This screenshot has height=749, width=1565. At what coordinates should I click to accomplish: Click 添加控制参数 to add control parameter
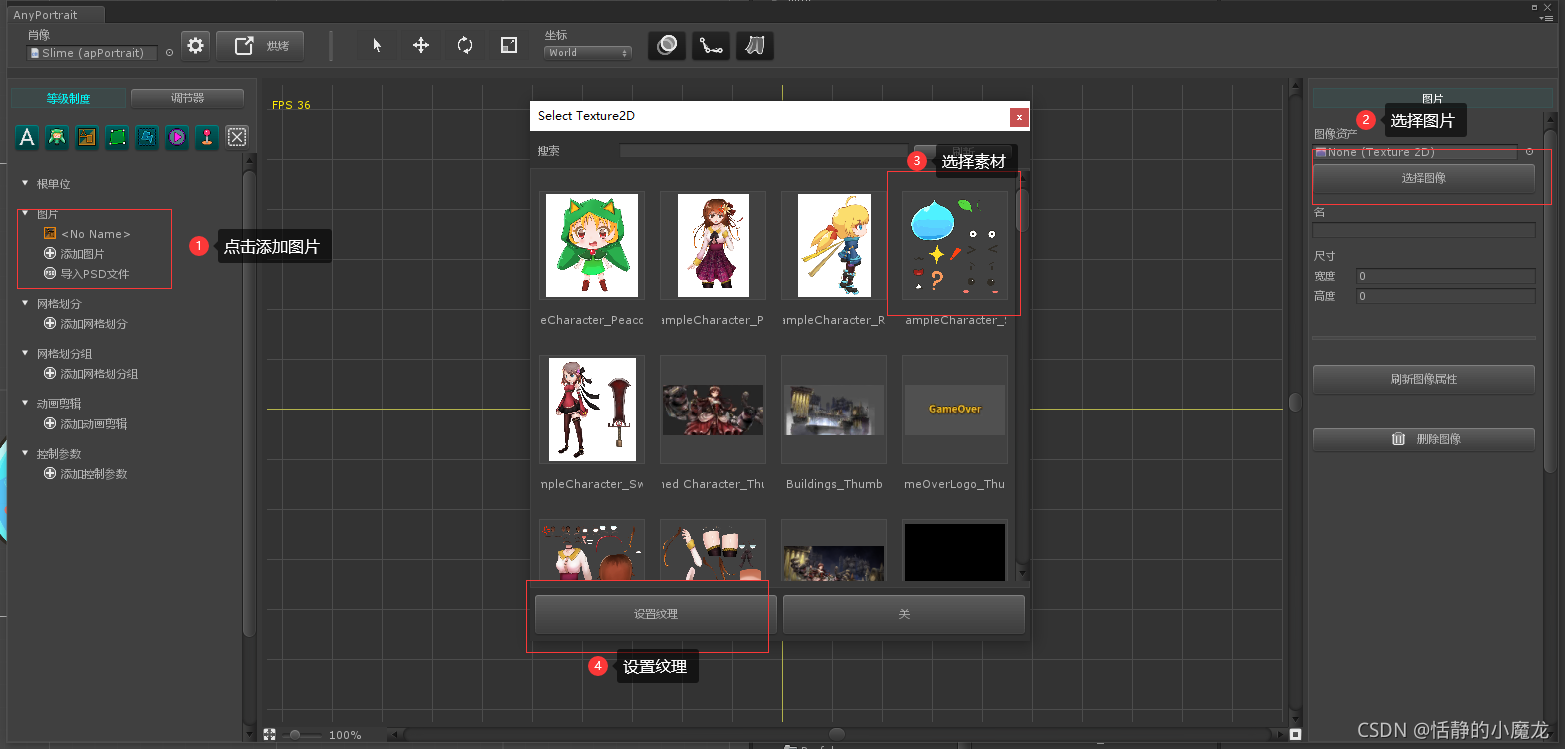pos(86,474)
